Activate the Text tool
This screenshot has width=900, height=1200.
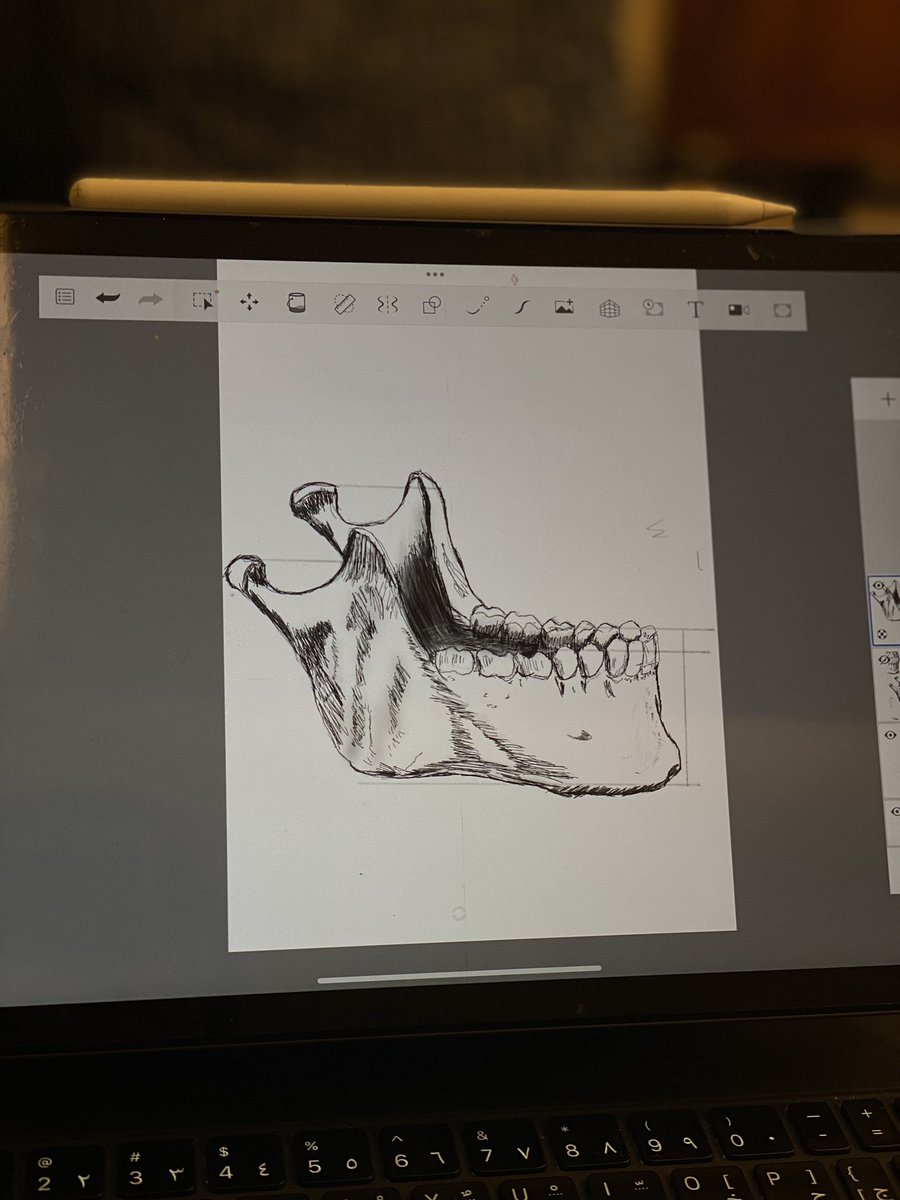695,307
